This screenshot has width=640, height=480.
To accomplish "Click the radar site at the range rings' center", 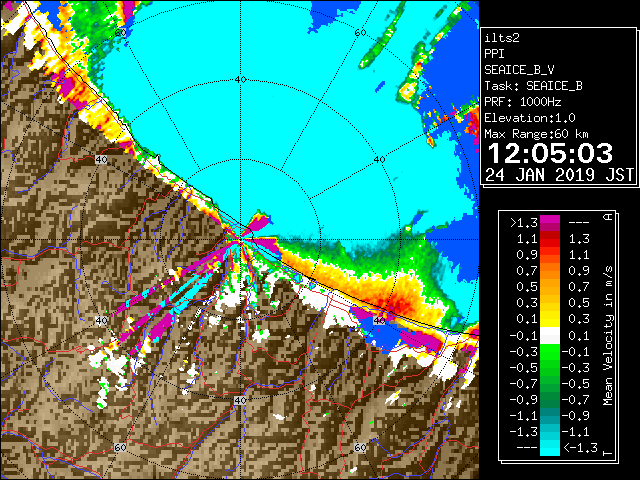I will [240, 240].
